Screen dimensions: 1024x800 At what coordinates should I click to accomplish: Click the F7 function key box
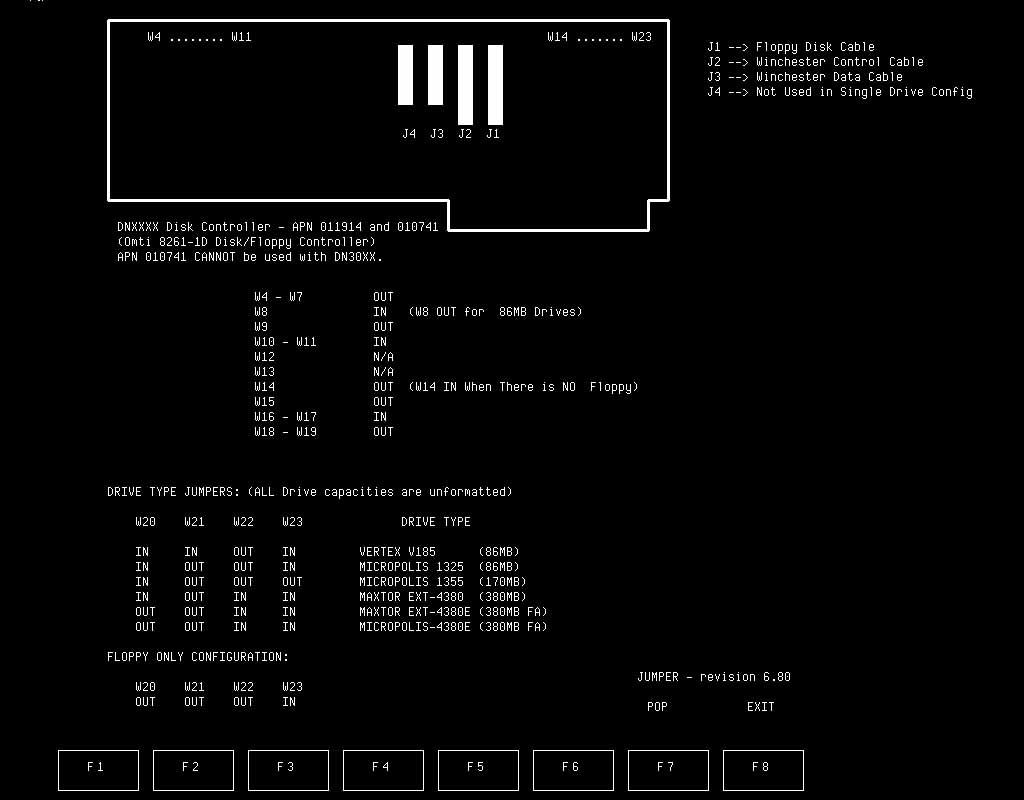tap(667, 769)
